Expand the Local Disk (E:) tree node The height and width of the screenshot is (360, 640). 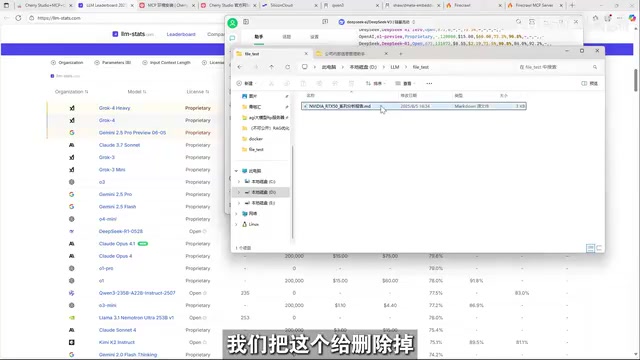[x=239, y=203]
